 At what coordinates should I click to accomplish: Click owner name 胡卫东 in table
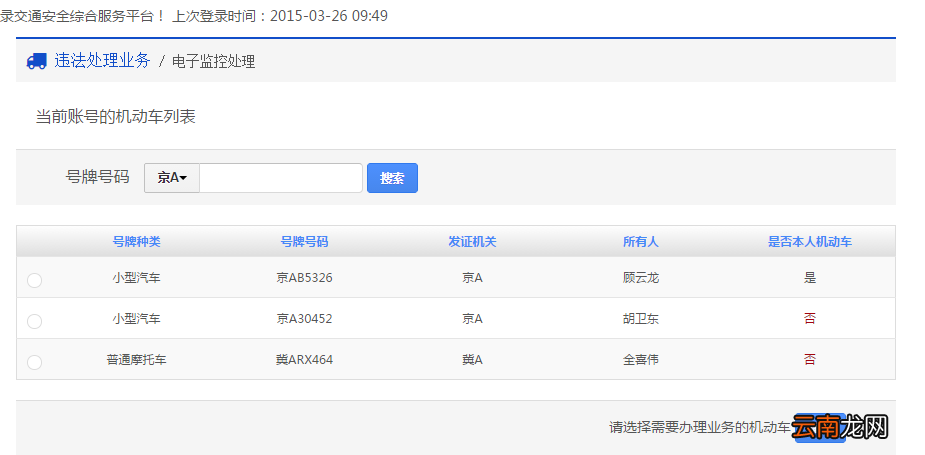click(641, 319)
